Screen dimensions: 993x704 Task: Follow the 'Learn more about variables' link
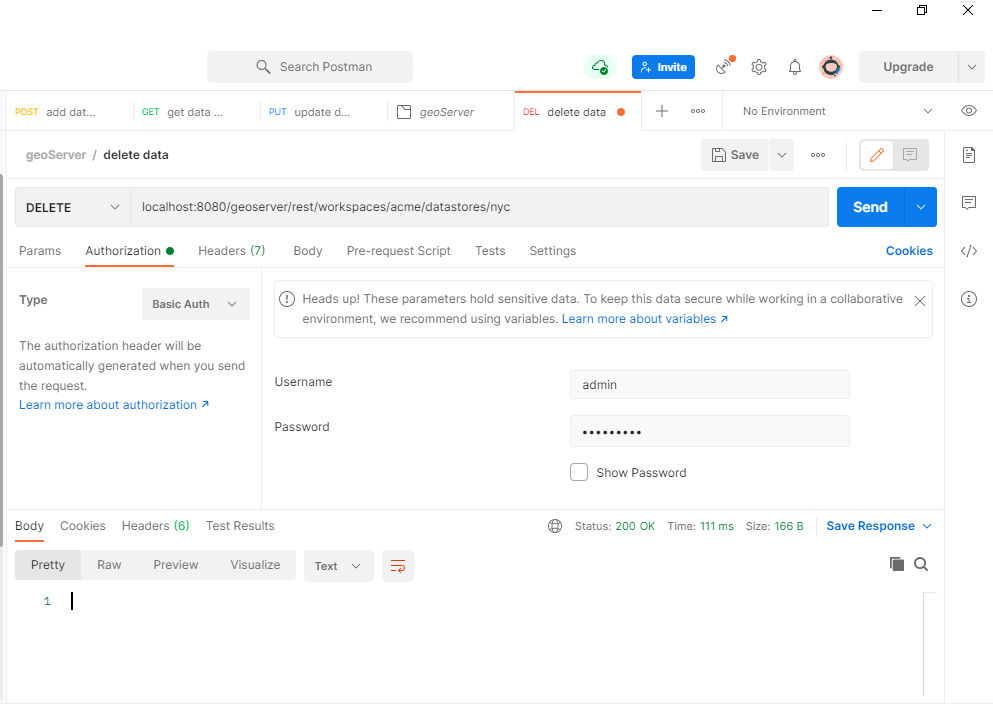[x=638, y=319]
